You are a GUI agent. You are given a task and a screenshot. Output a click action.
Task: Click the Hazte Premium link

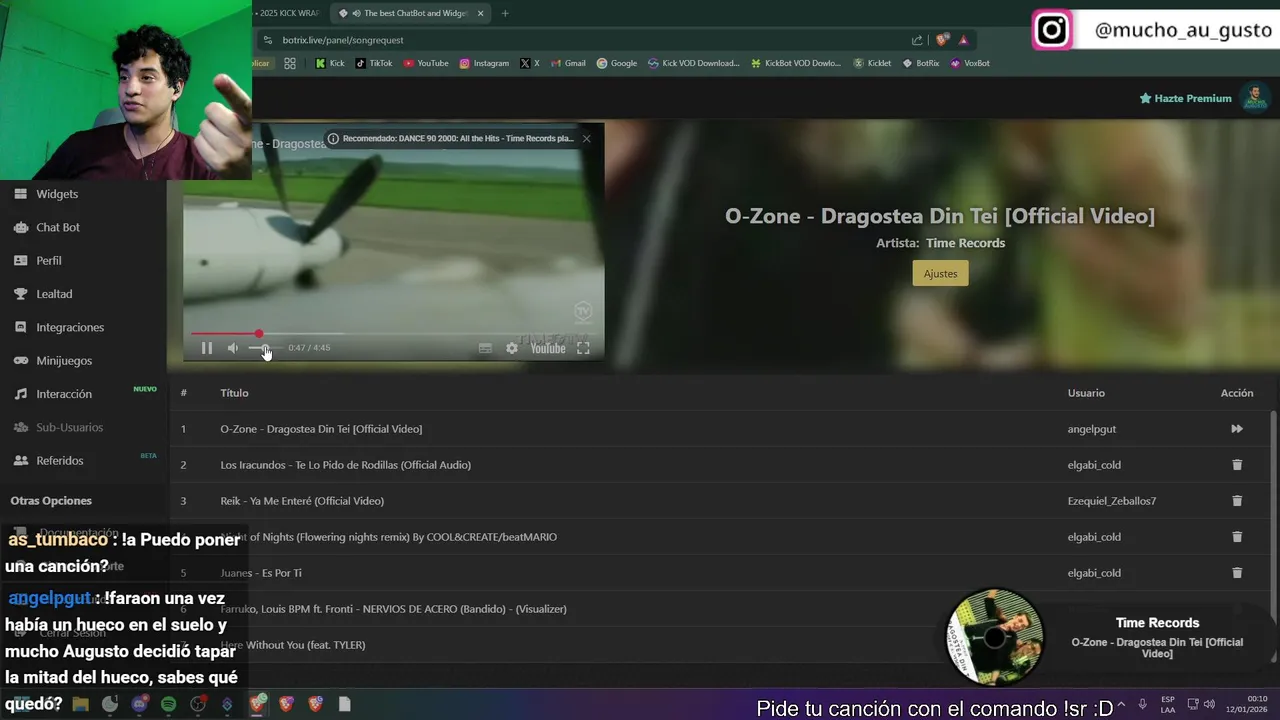1185,98
